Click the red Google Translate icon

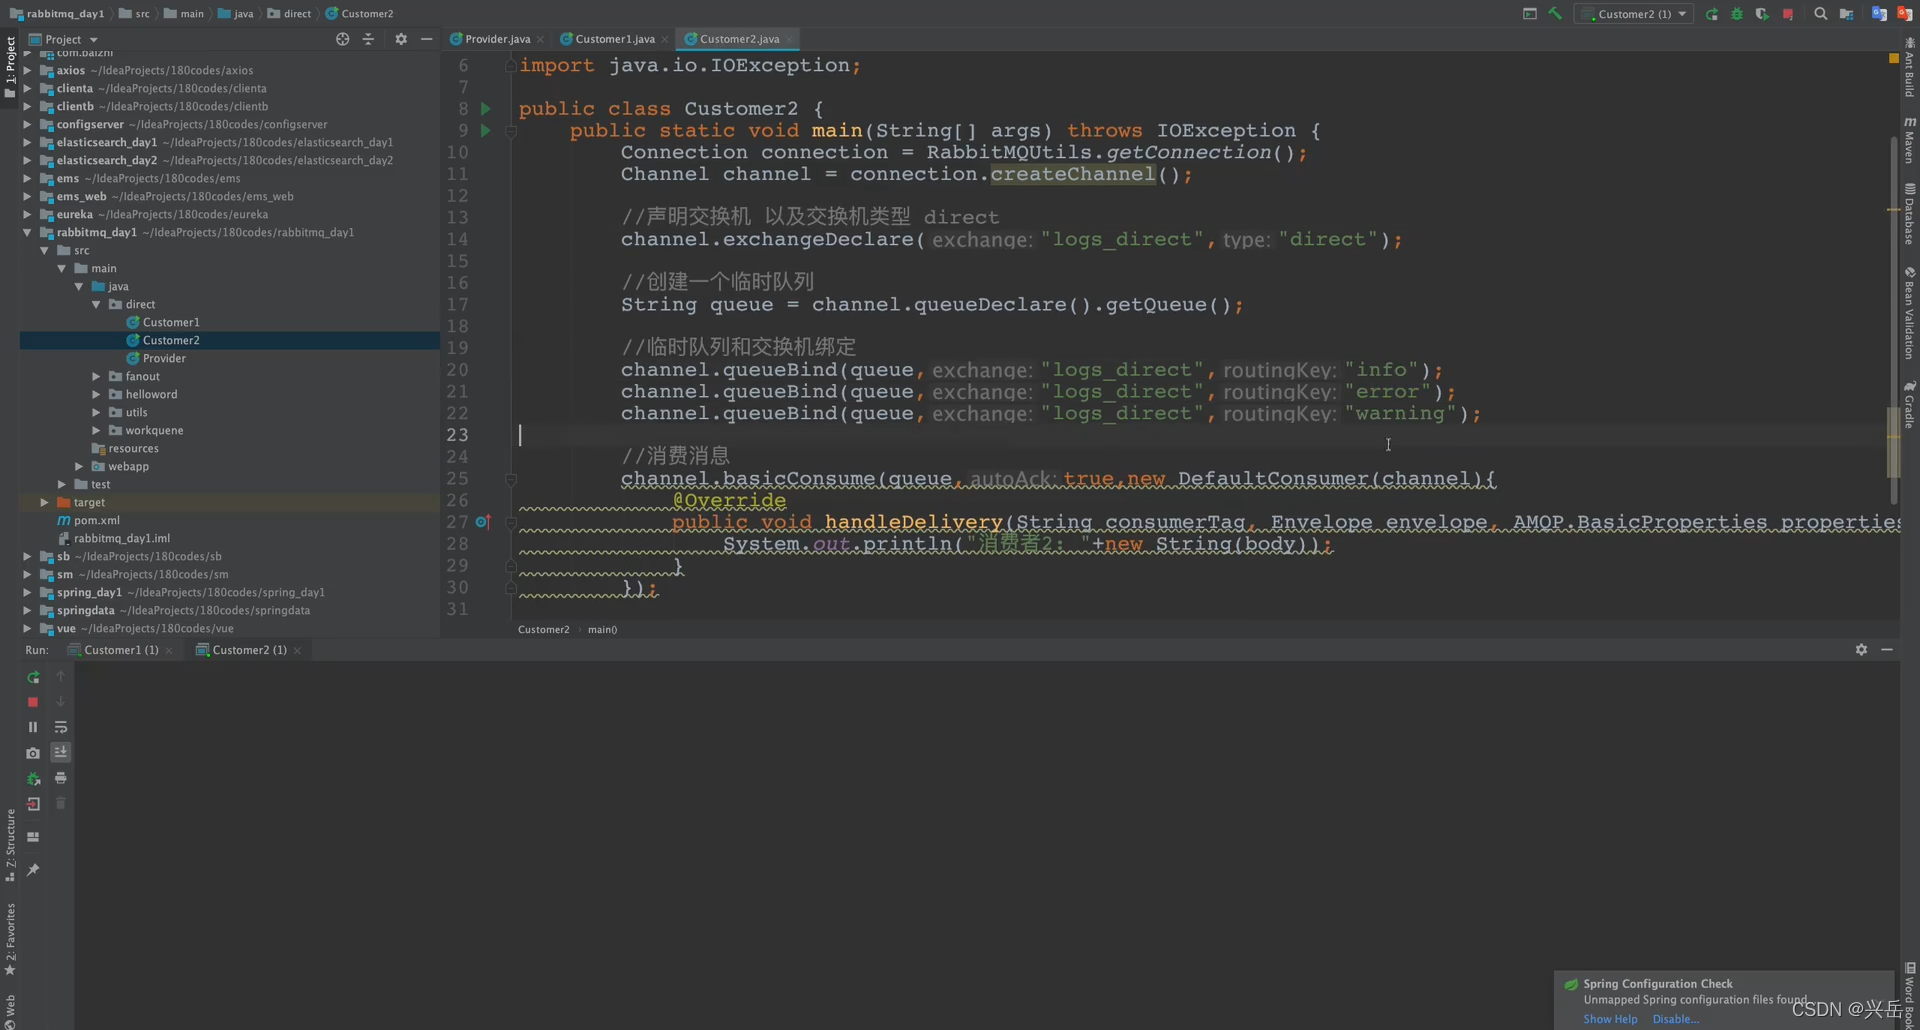pyautogui.click(x=1905, y=14)
